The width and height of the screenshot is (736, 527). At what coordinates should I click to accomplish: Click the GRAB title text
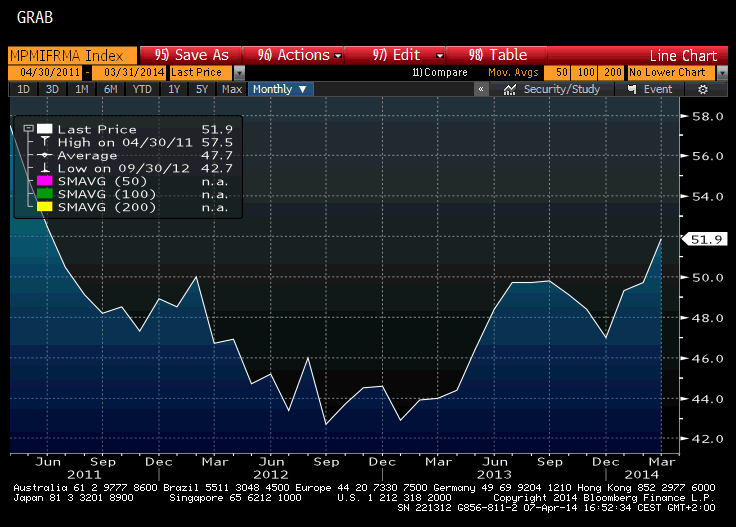35,17
